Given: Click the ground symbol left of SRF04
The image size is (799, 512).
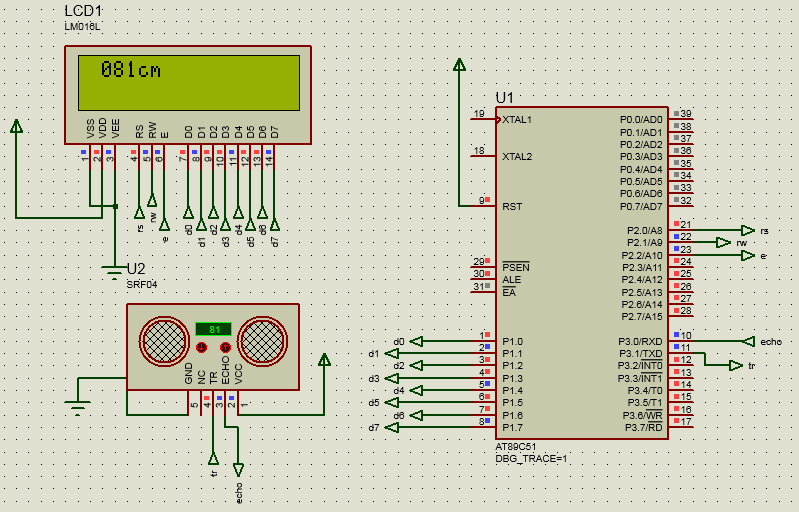Looking at the screenshot, I should pos(75,405).
